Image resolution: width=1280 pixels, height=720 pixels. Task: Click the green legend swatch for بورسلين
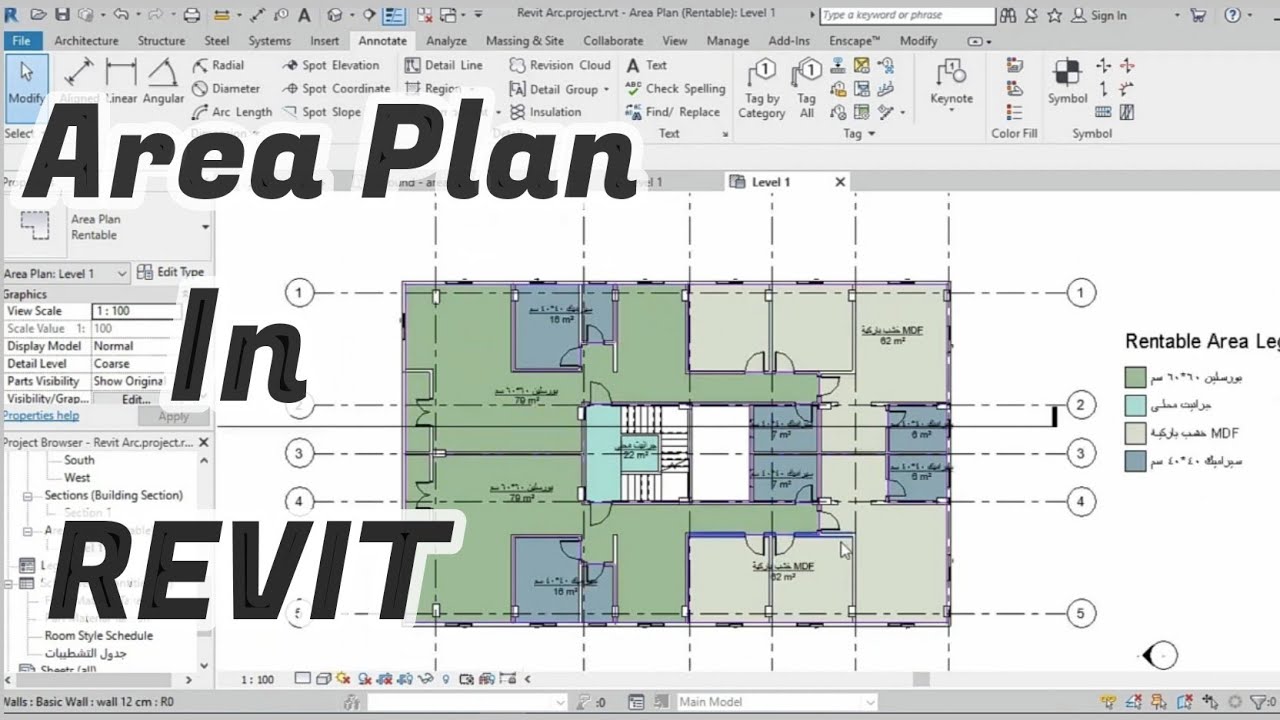coord(1135,378)
